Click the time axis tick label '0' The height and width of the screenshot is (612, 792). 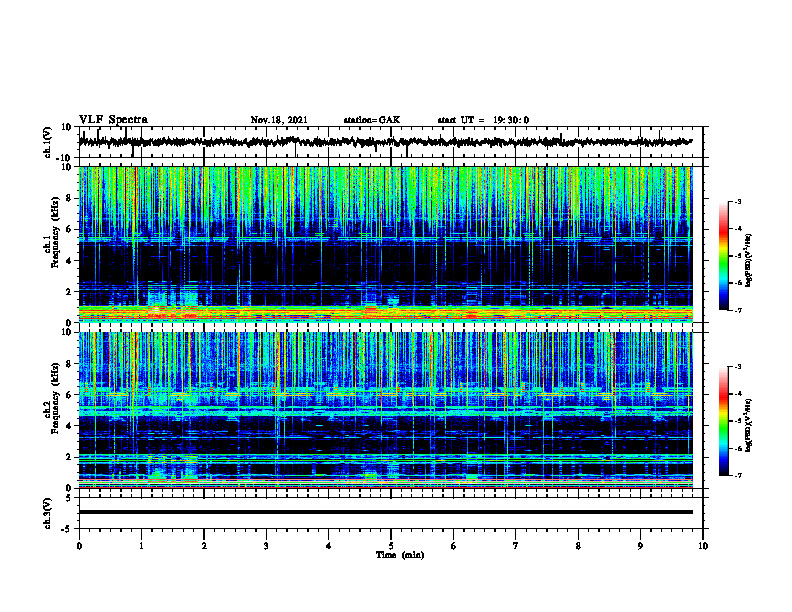point(79,546)
